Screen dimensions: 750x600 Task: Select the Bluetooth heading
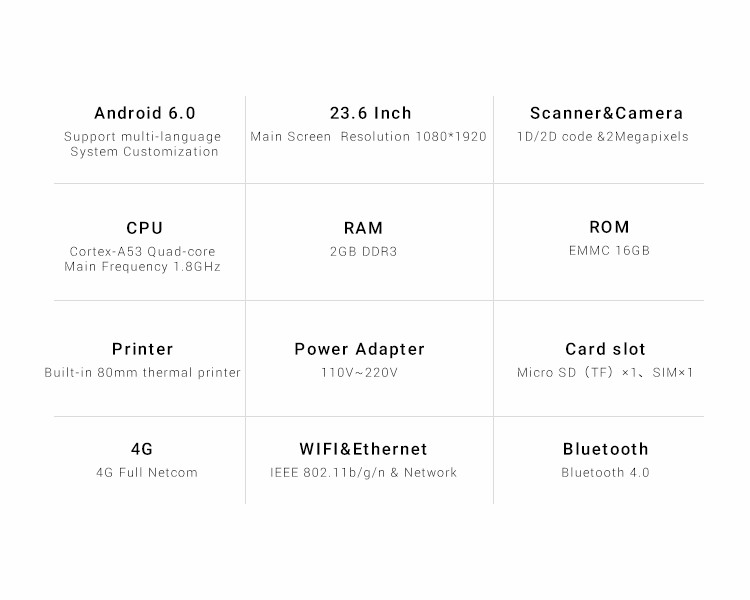[x=606, y=449]
